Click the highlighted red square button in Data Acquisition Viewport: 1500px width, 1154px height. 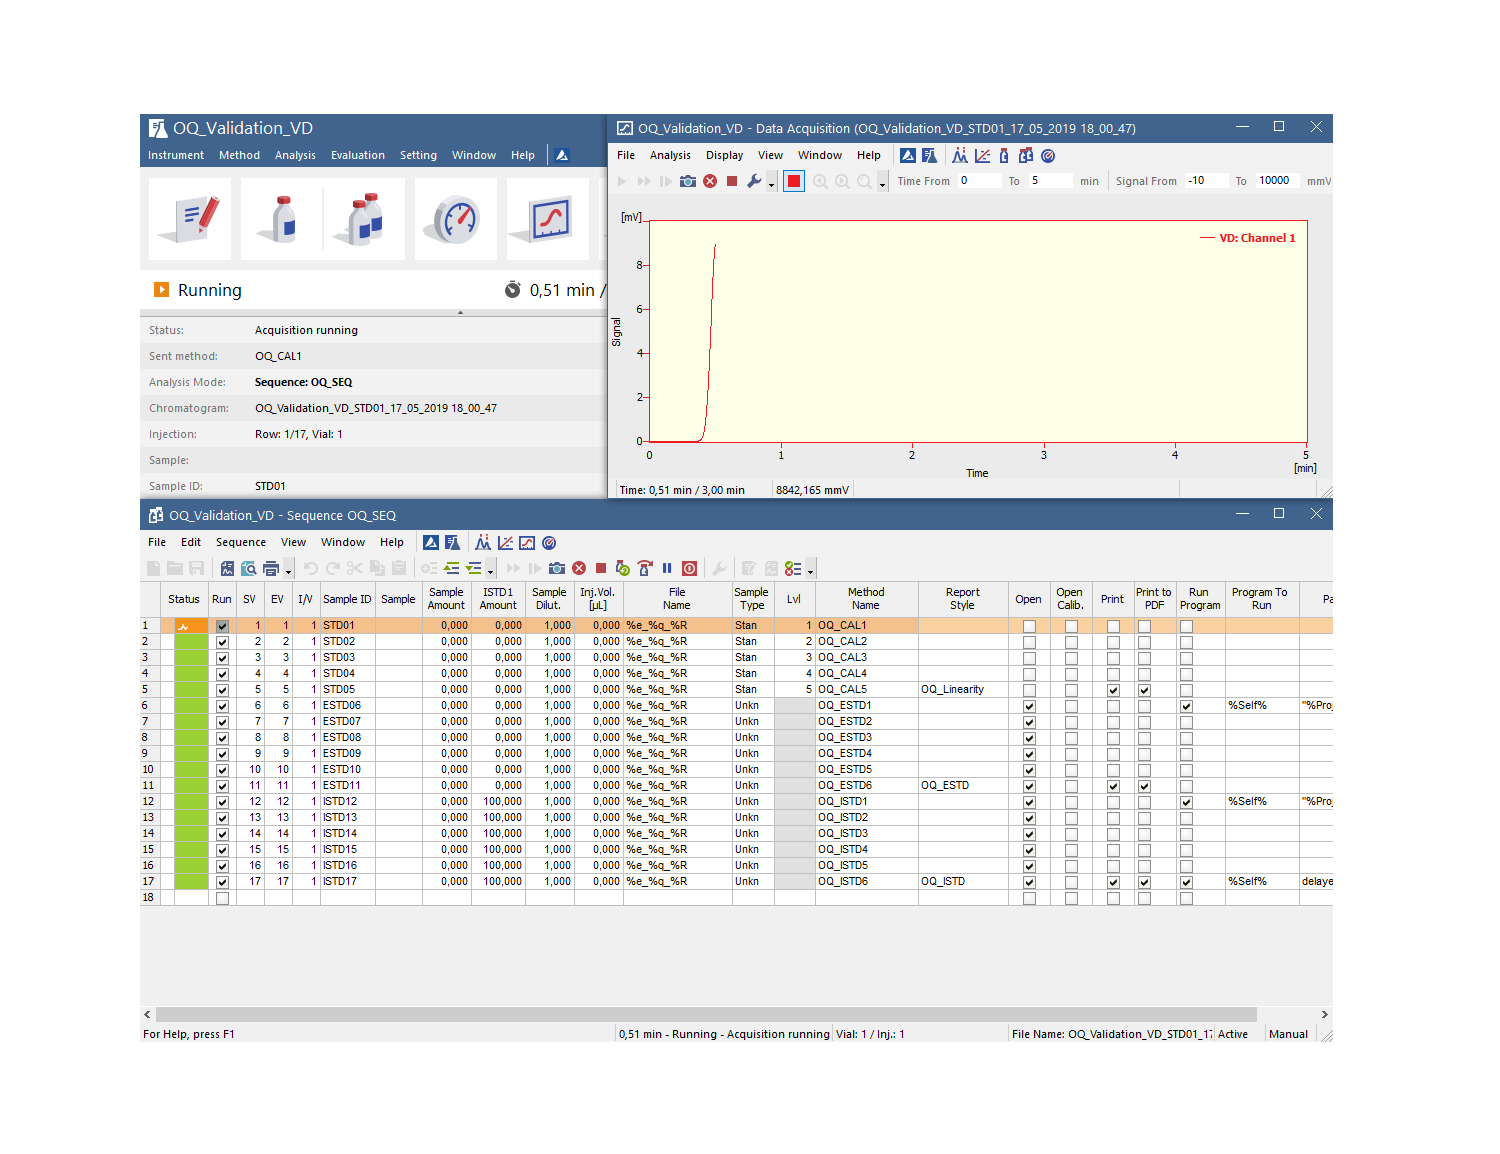pos(794,181)
